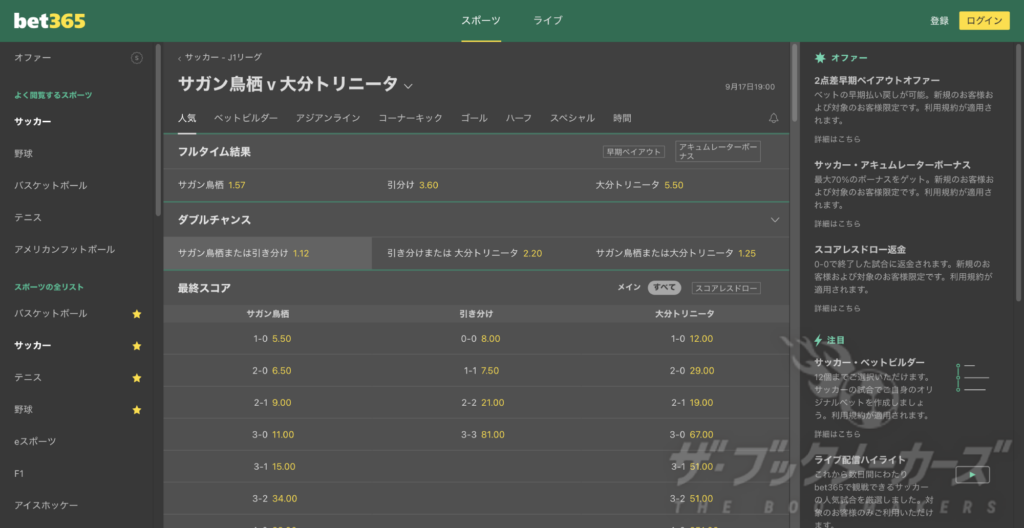Open 詳細はこちら under スコアレスドロー返金
Image resolution: width=1024 pixels, height=528 pixels.
(837, 308)
